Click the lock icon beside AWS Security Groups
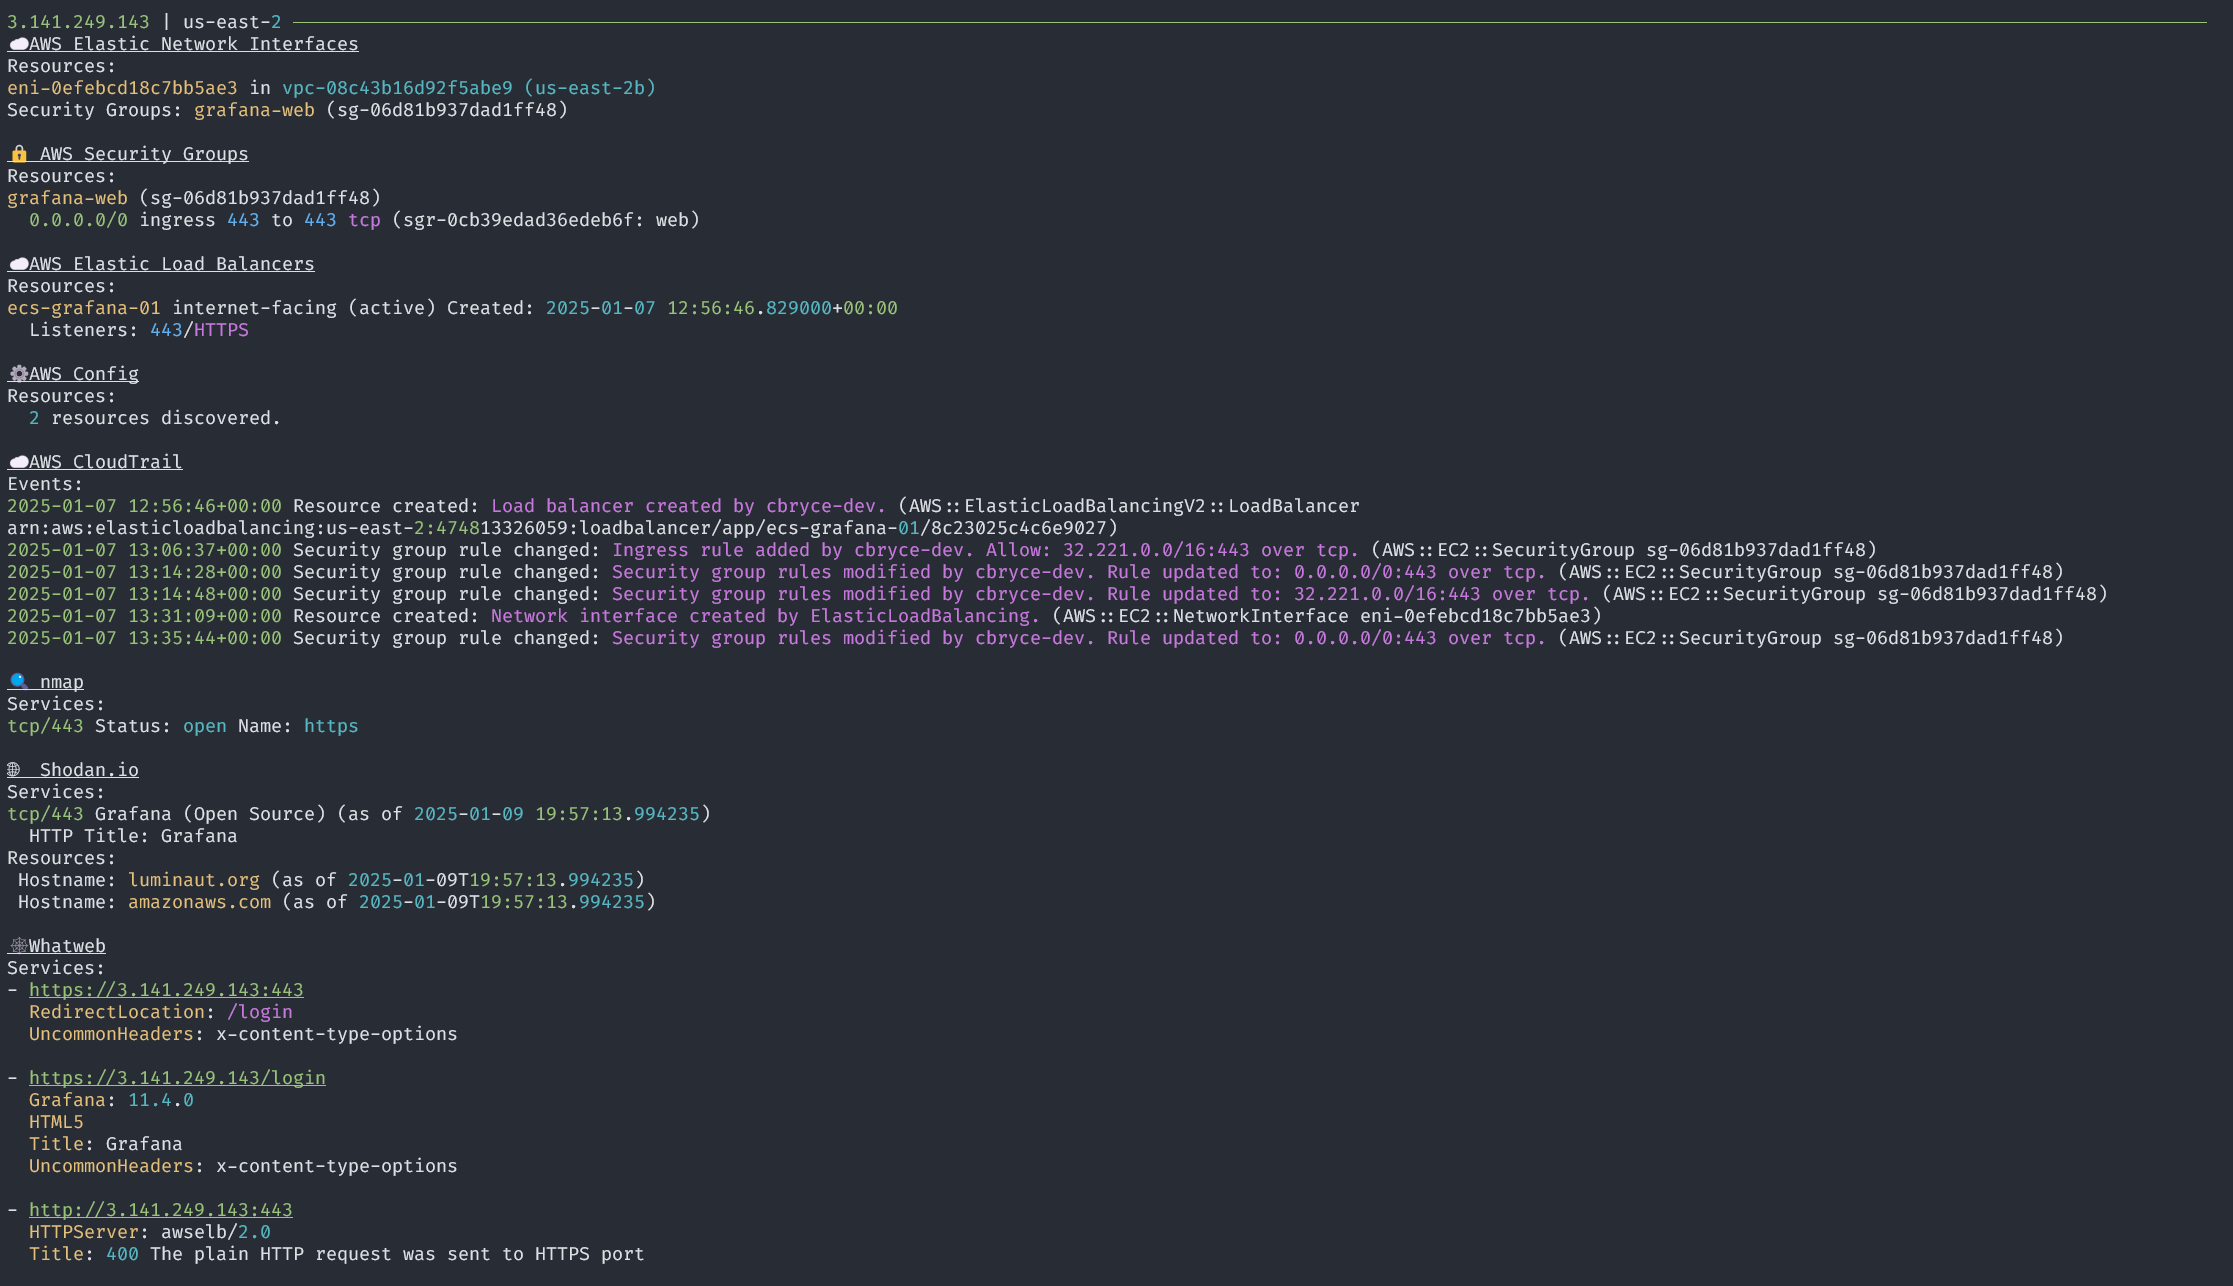Viewport: 2233px width, 1286px height. click(x=18, y=154)
